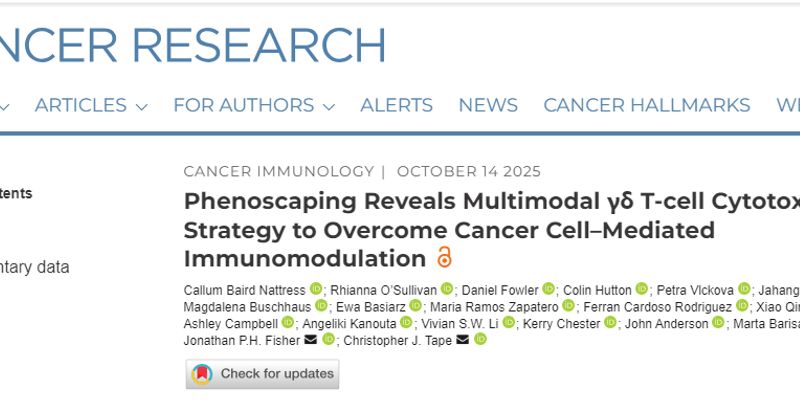This screenshot has height=400, width=800.
Task: Open the Cancer Immunology category link
Action: coord(277,171)
